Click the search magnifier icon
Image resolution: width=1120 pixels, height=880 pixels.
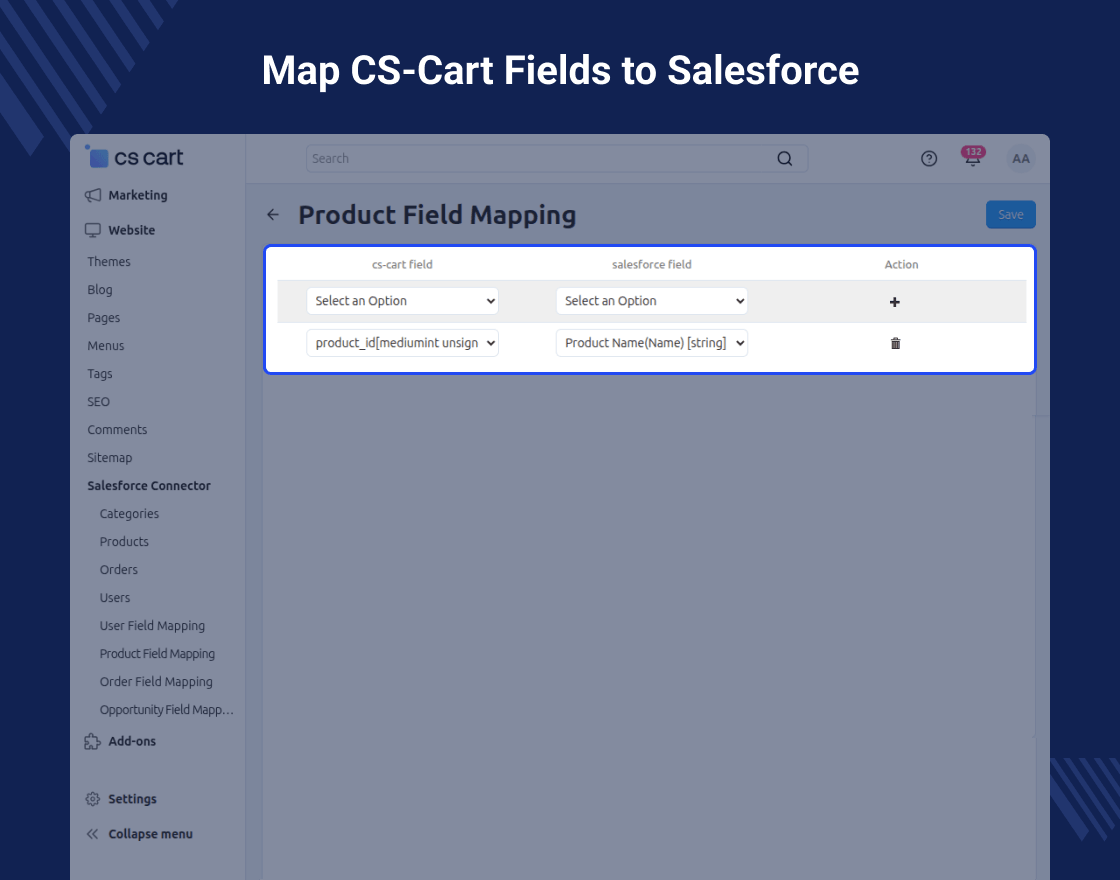(784, 159)
